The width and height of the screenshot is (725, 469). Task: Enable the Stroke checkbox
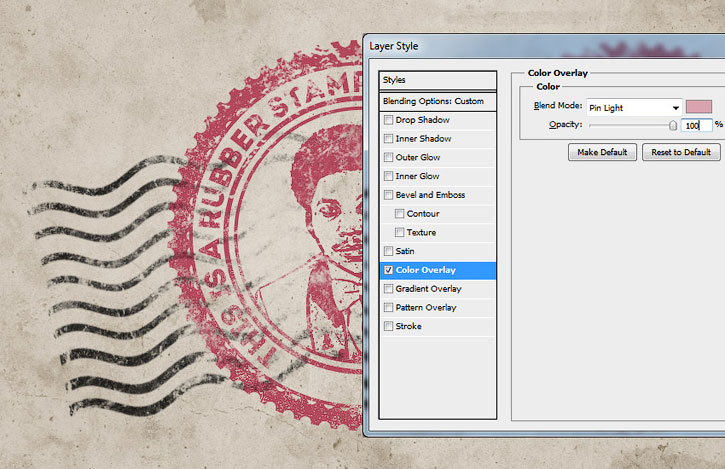click(388, 326)
